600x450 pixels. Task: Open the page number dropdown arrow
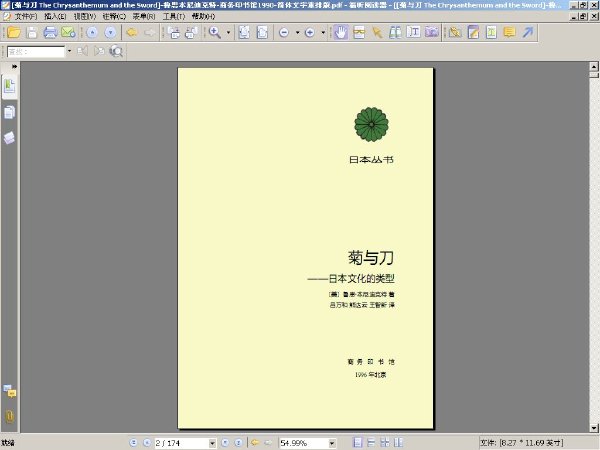pos(212,443)
